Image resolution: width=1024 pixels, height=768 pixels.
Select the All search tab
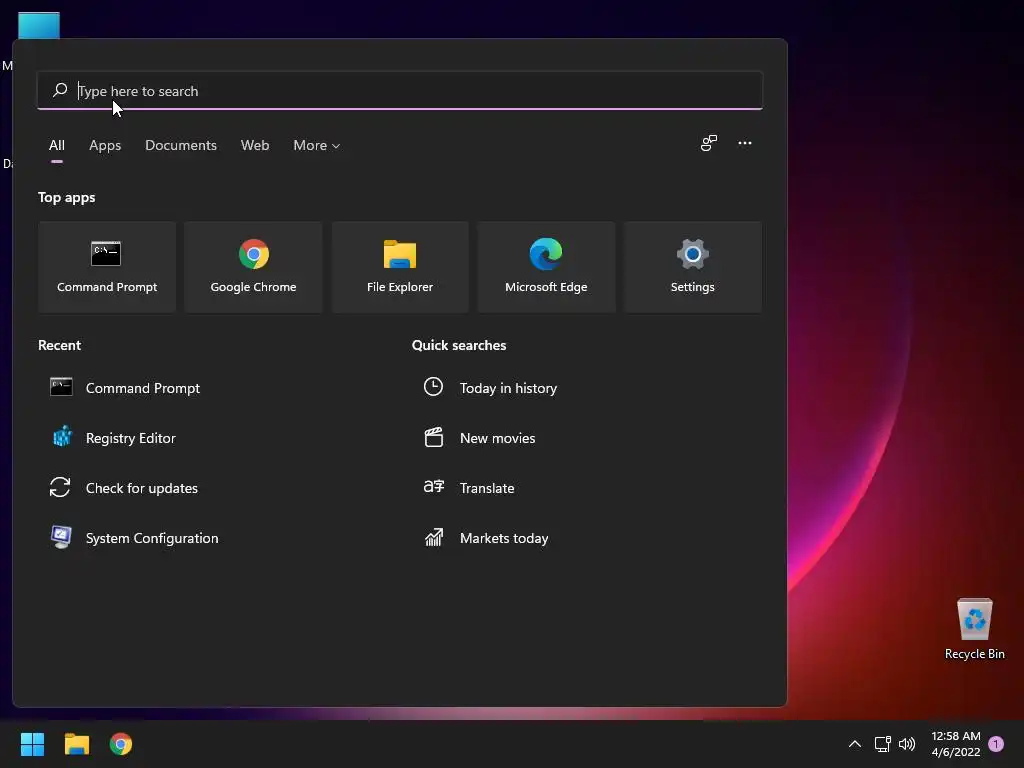pyautogui.click(x=57, y=146)
